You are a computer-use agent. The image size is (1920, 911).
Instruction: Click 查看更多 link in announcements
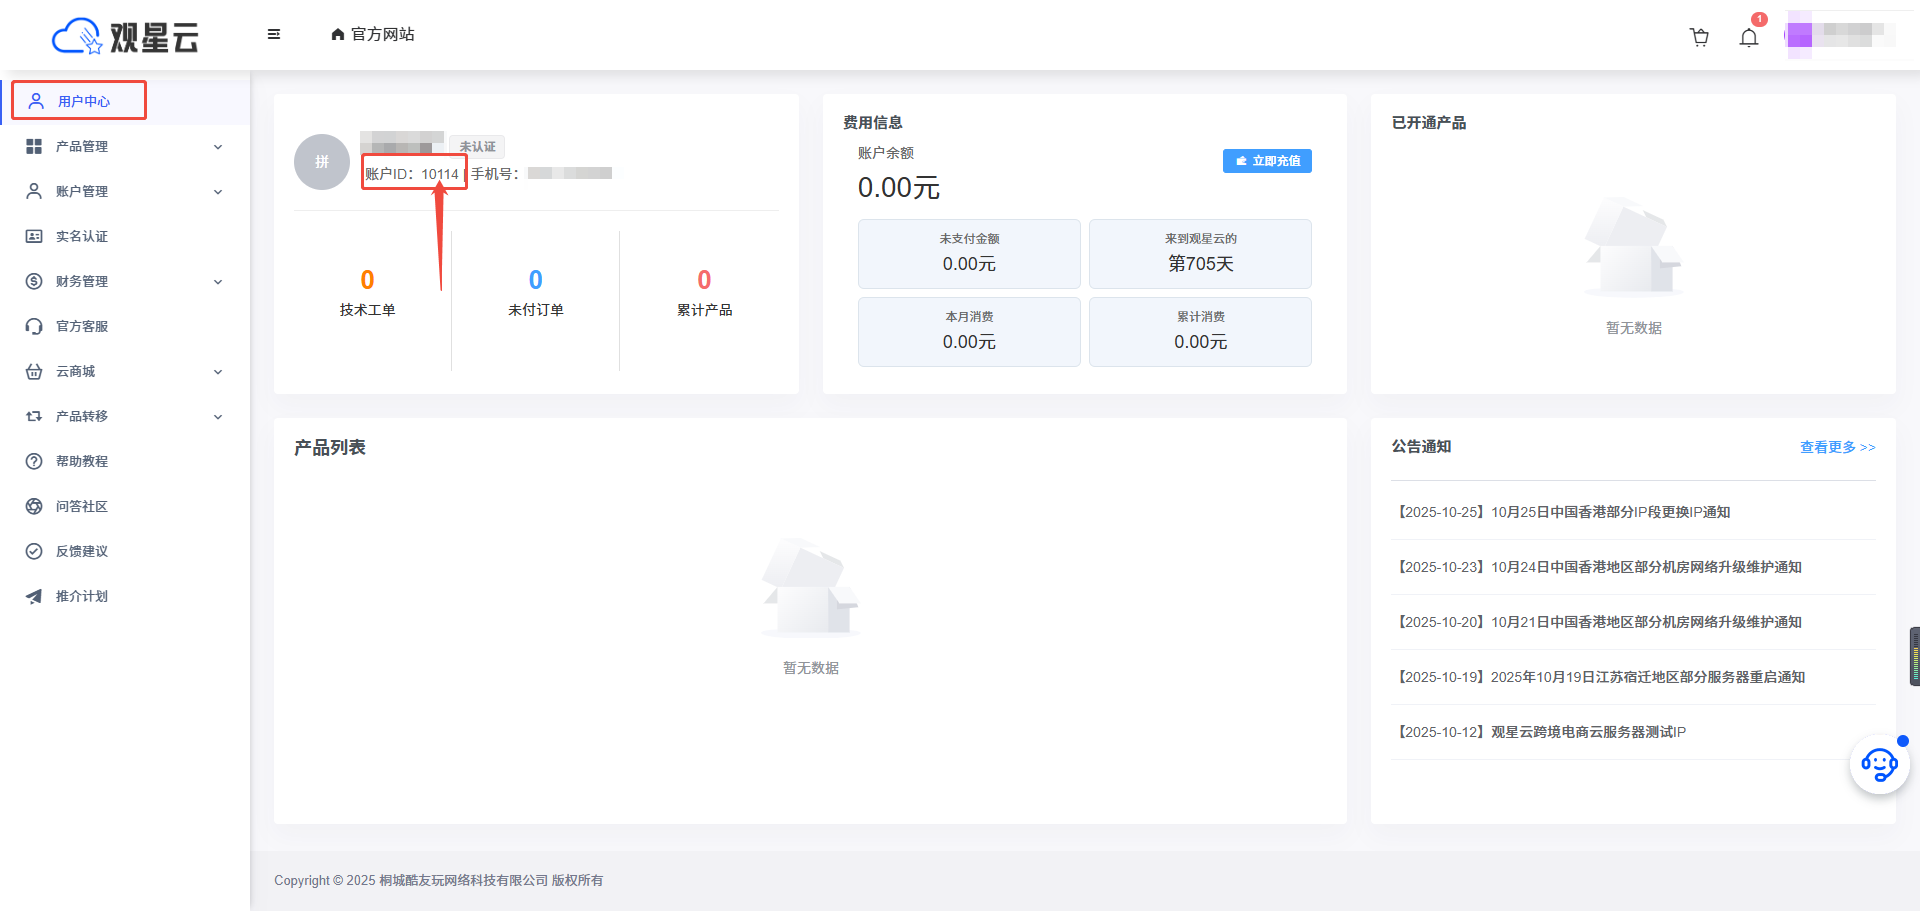pyautogui.click(x=1837, y=447)
